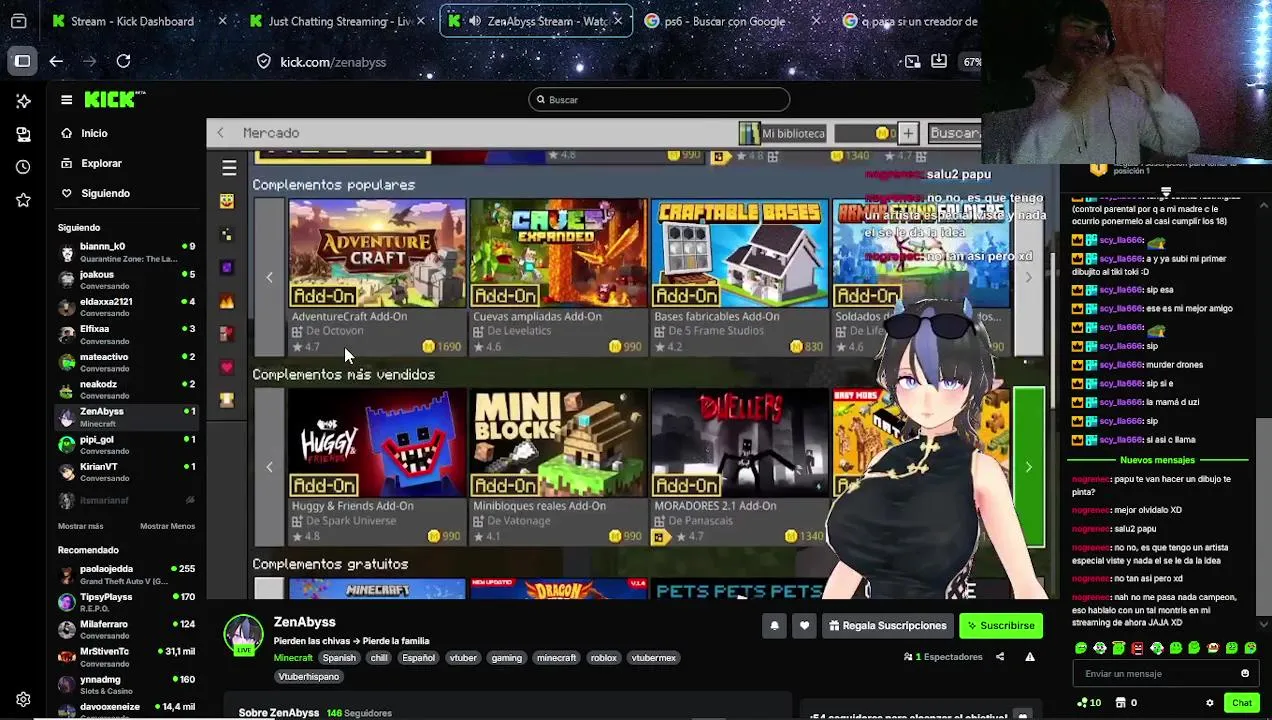Open chat settings gear icon

point(1210,703)
